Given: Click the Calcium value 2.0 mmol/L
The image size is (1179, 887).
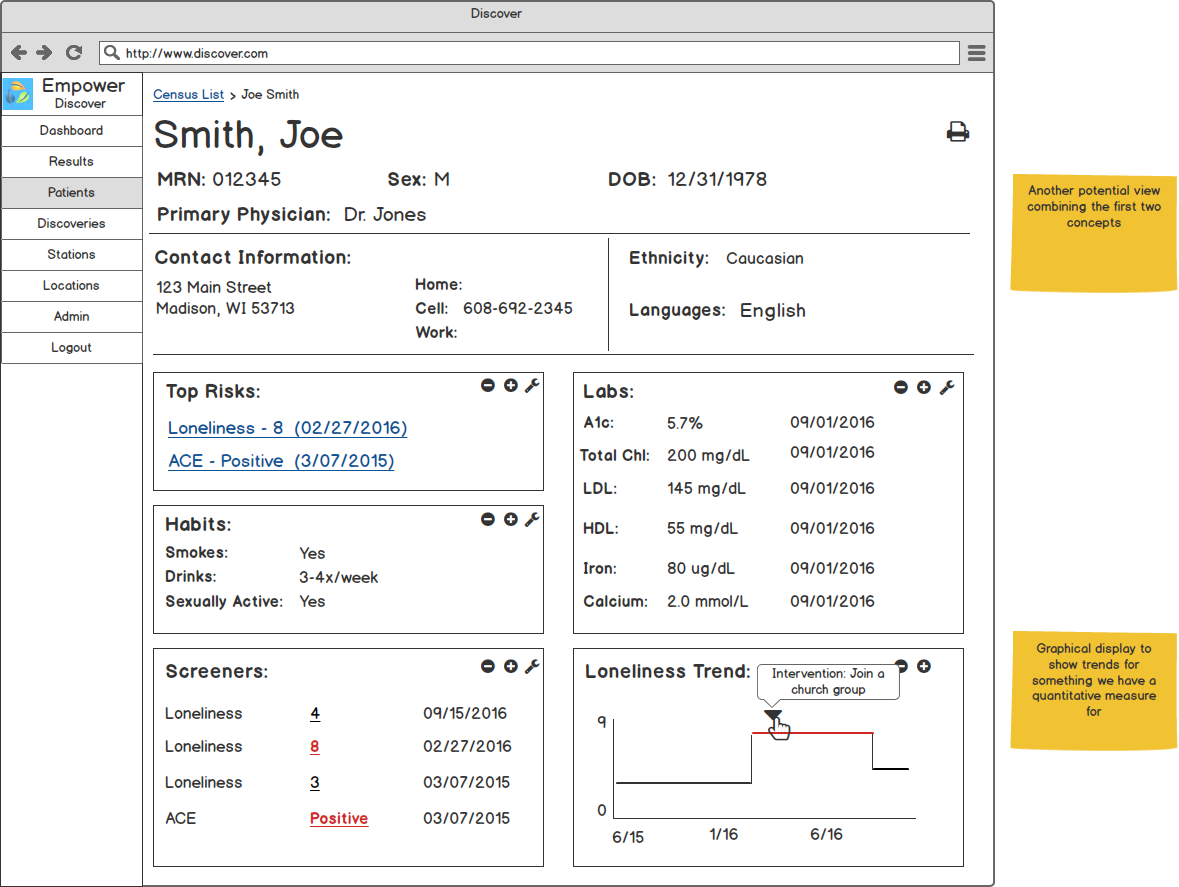Looking at the screenshot, I should point(707,601).
